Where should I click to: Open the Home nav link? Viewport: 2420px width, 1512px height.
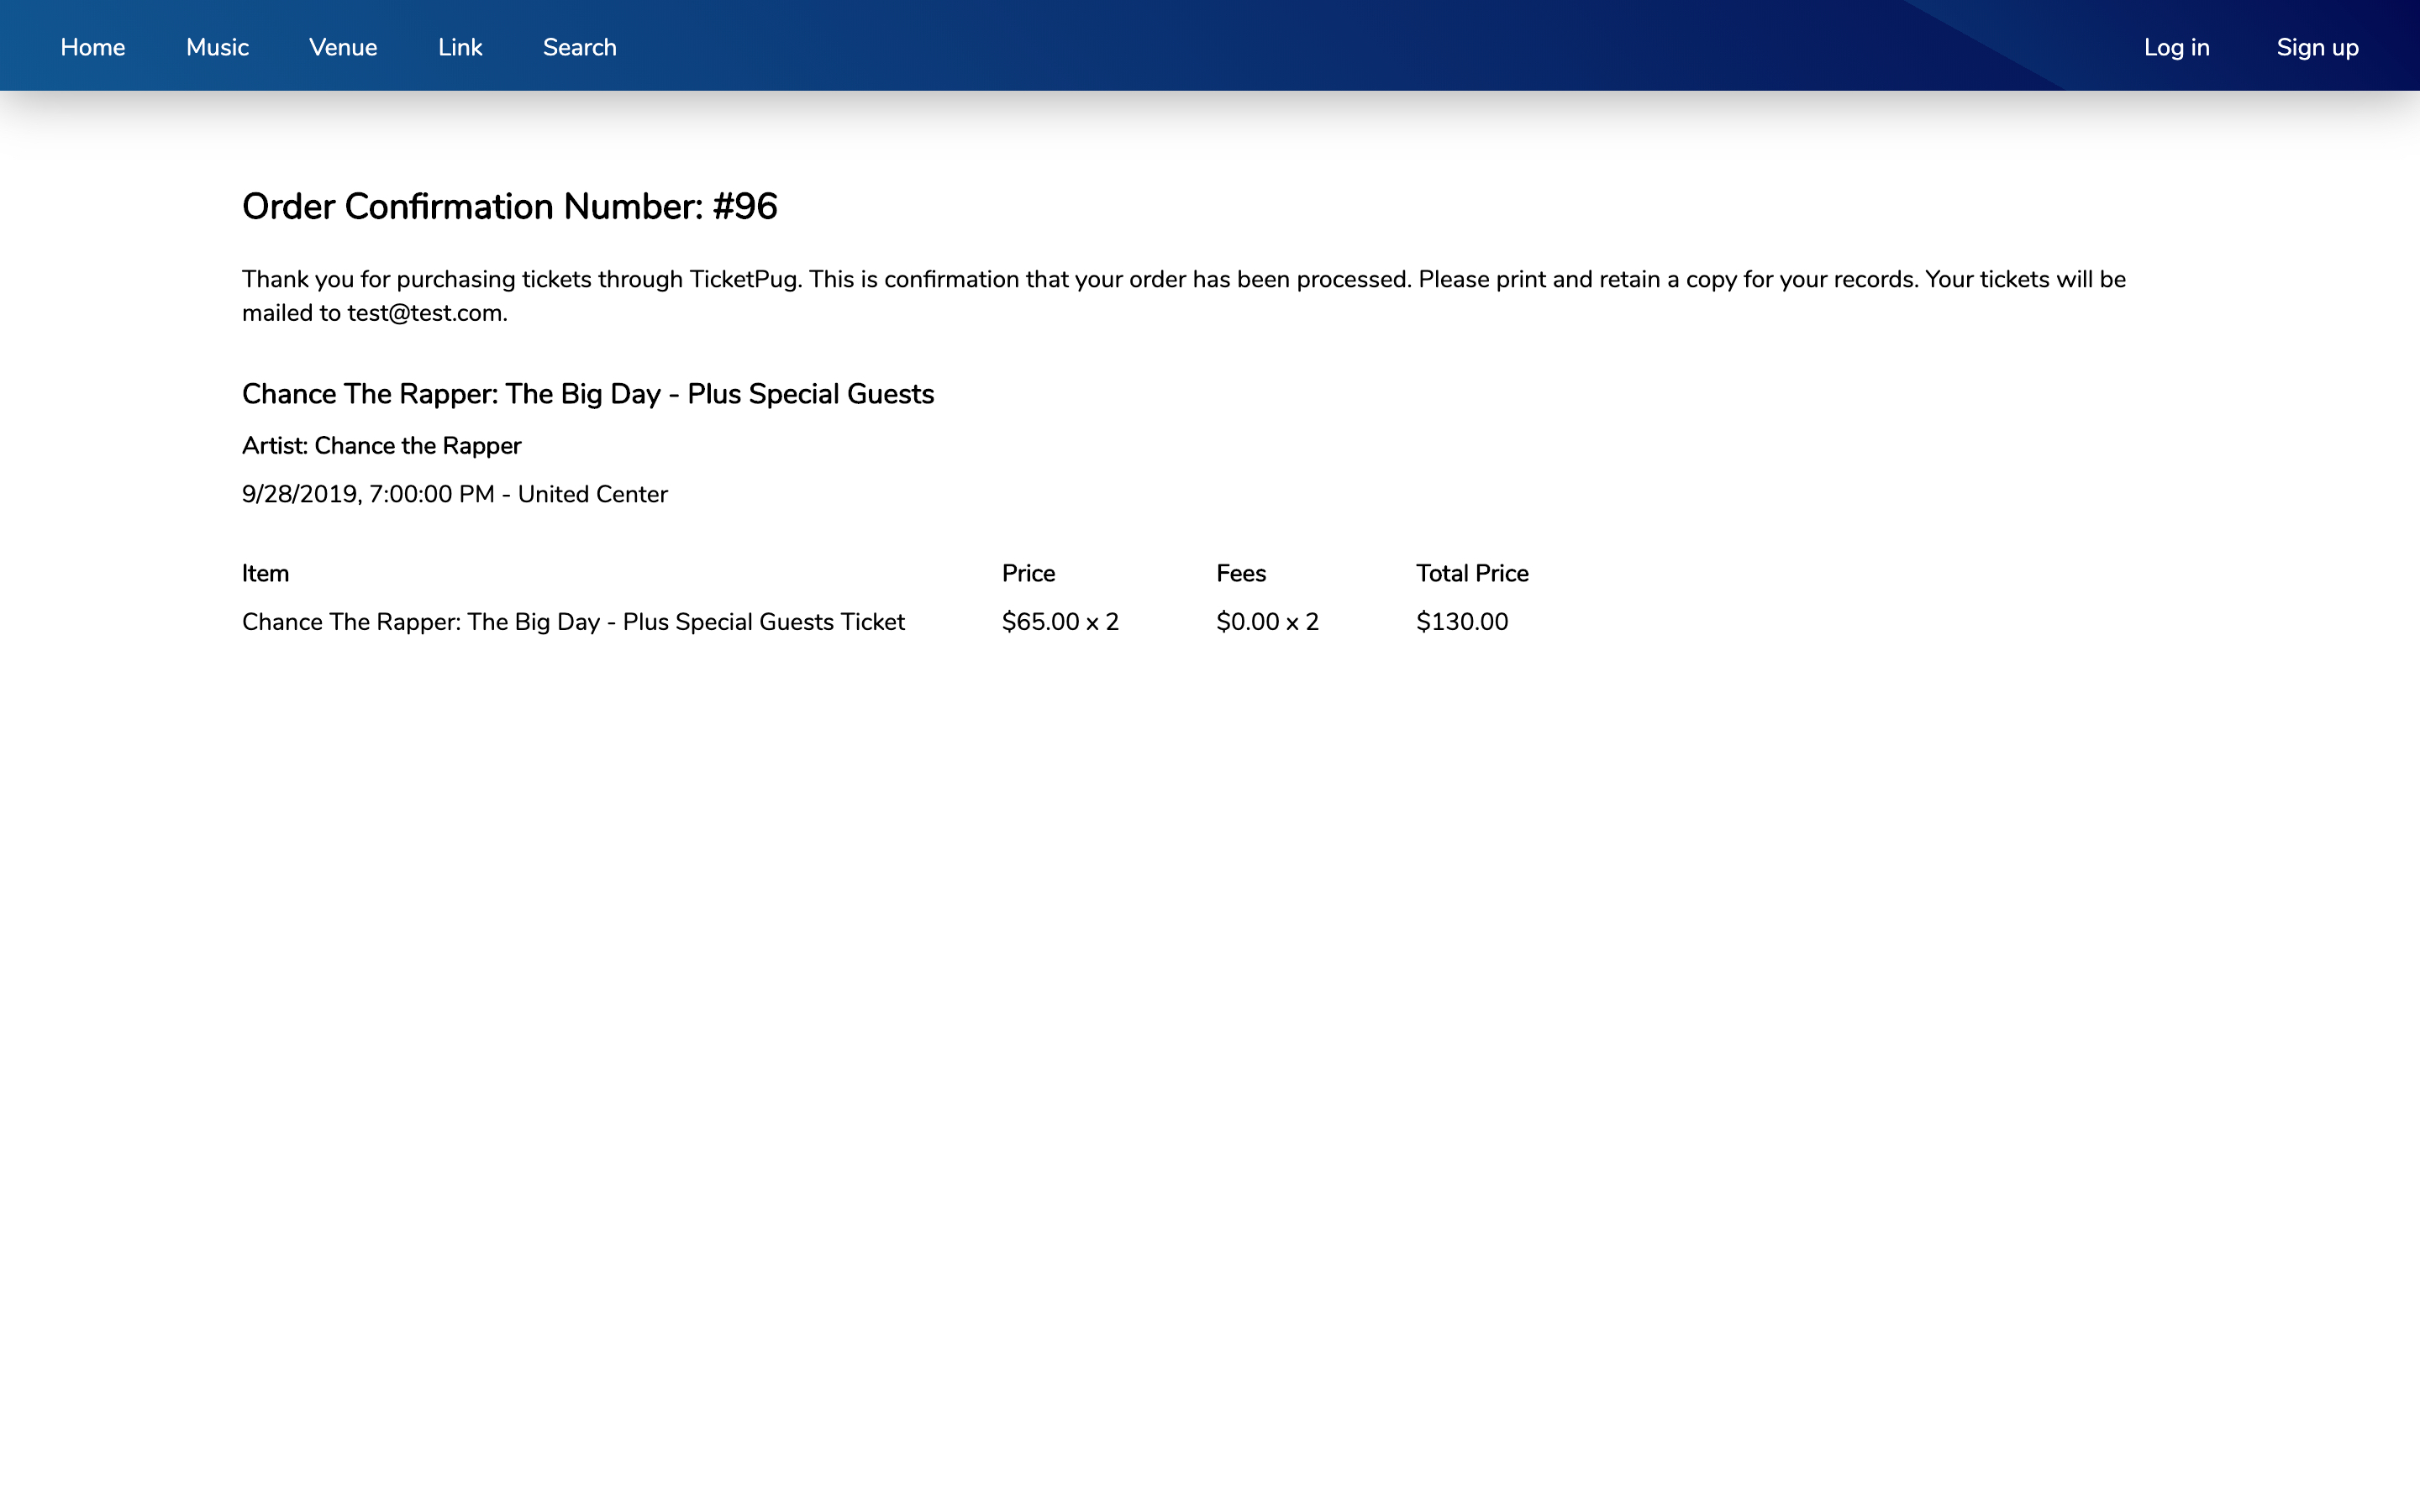[x=92, y=47]
